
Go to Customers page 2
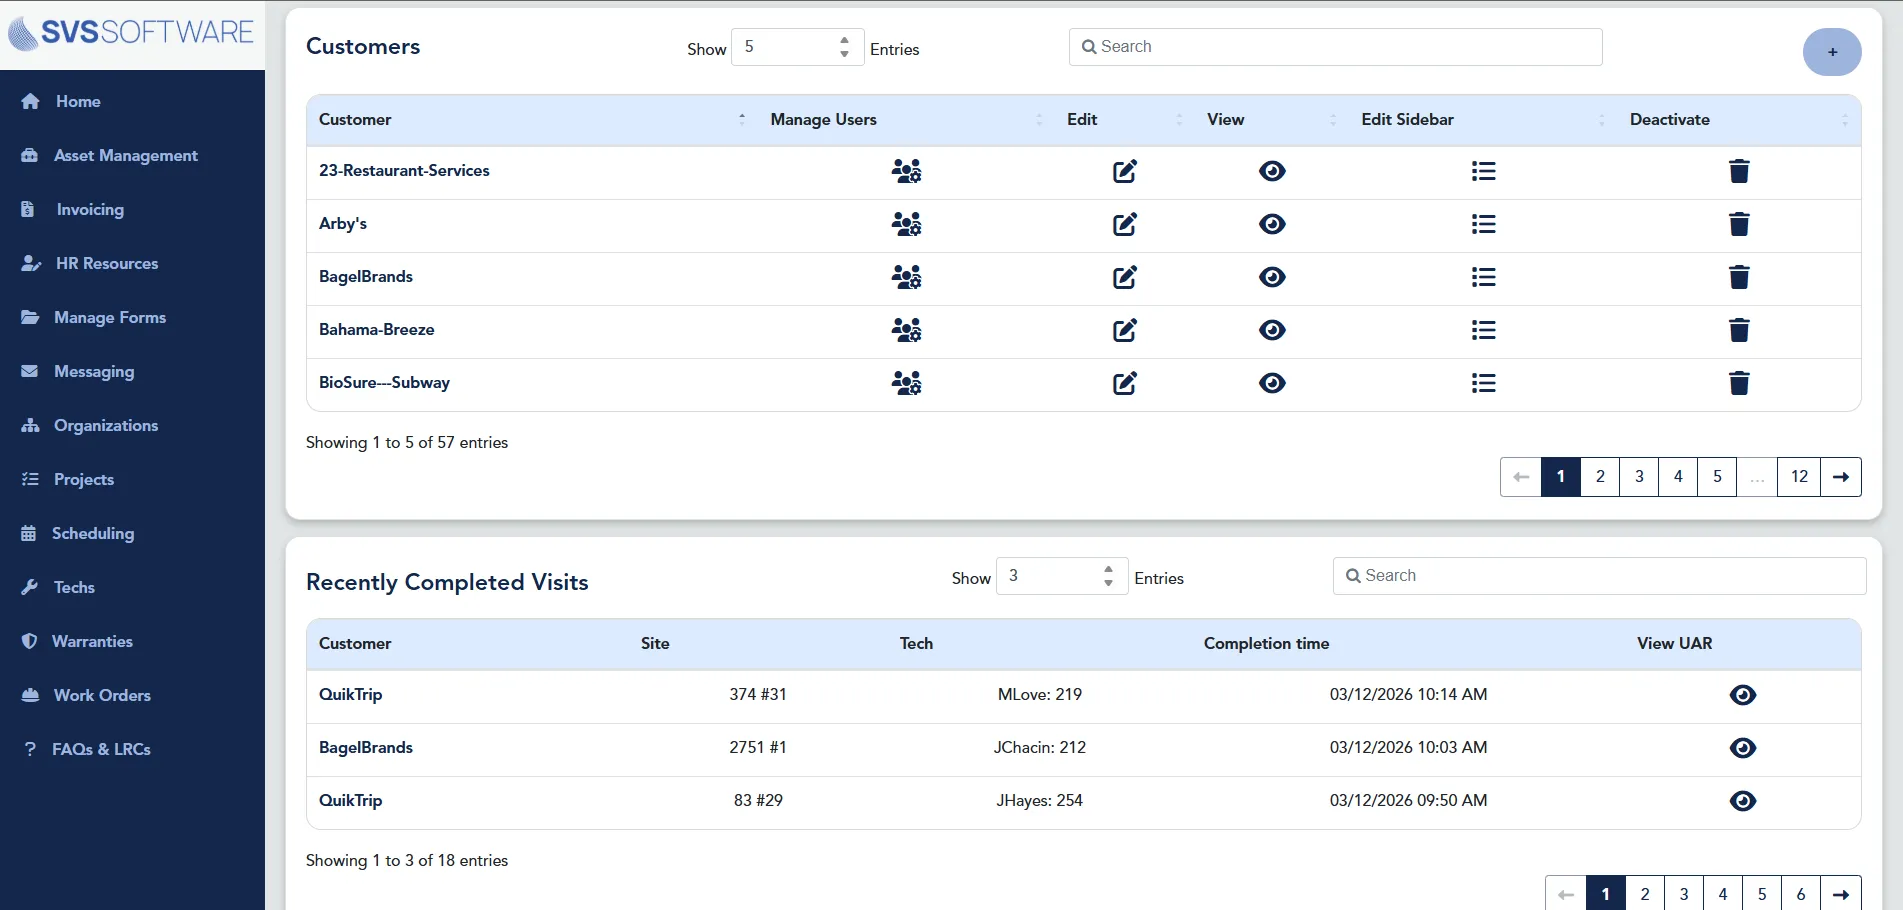(1600, 477)
